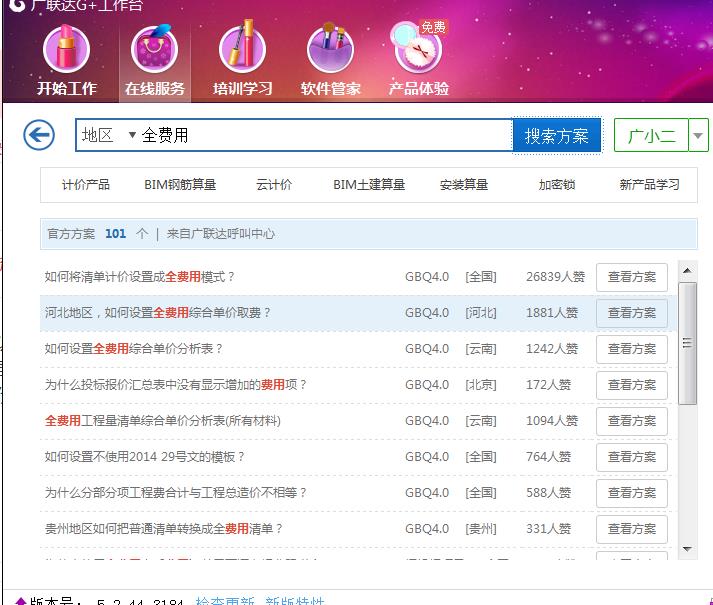713x605 pixels.
Task: Open question 为什么分部分项工程费合计与工程总造价不相等？
Action: (176, 492)
